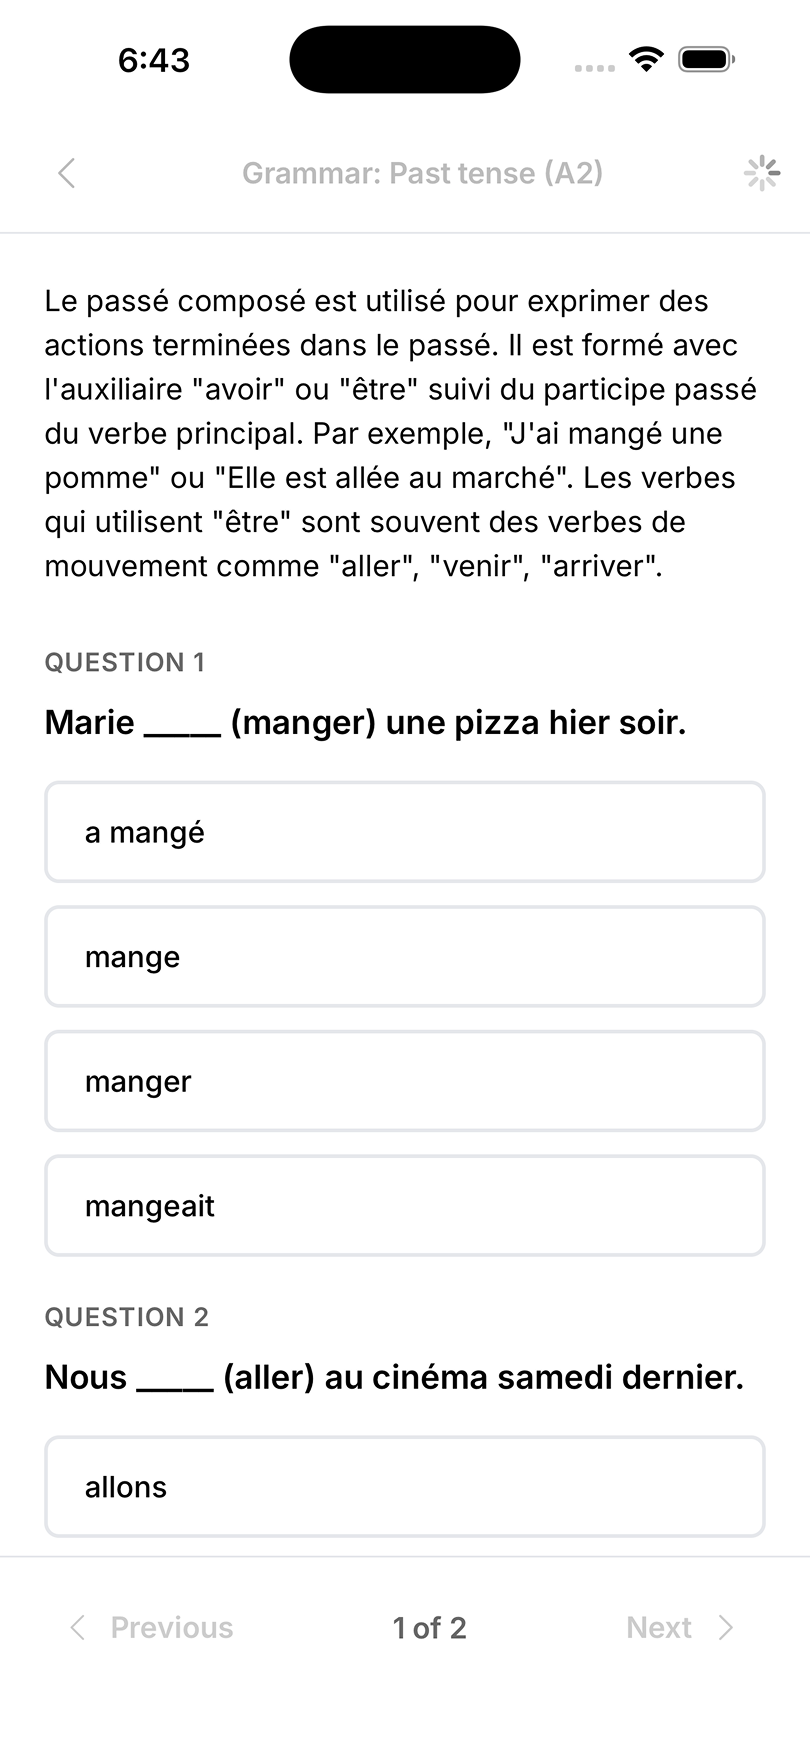Viewport: 810px width, 1760px height.
Task: Choose "allons" for Question 2
Action: (405, 1486)
